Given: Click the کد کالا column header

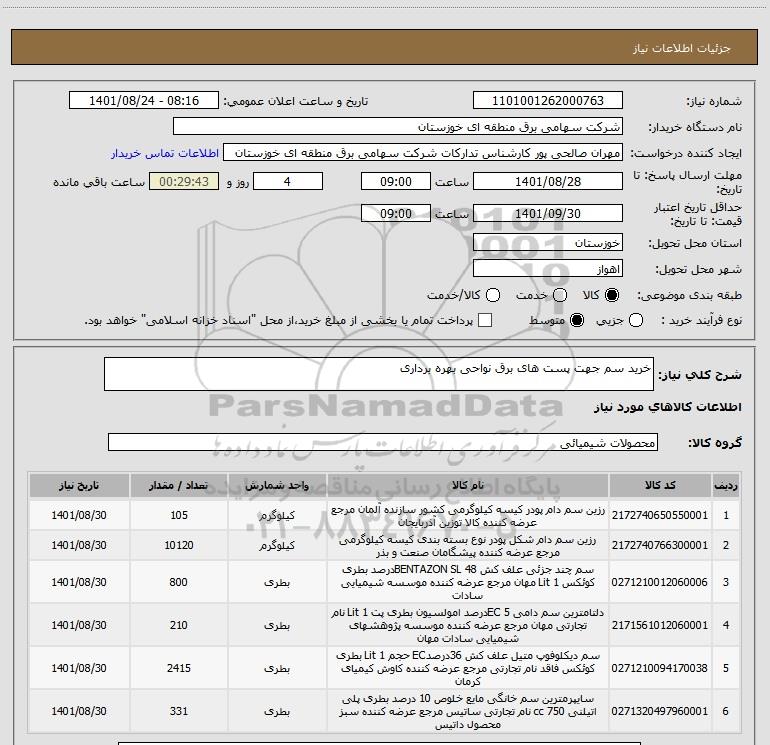Looking at the screenshot, I should (660, 485).
